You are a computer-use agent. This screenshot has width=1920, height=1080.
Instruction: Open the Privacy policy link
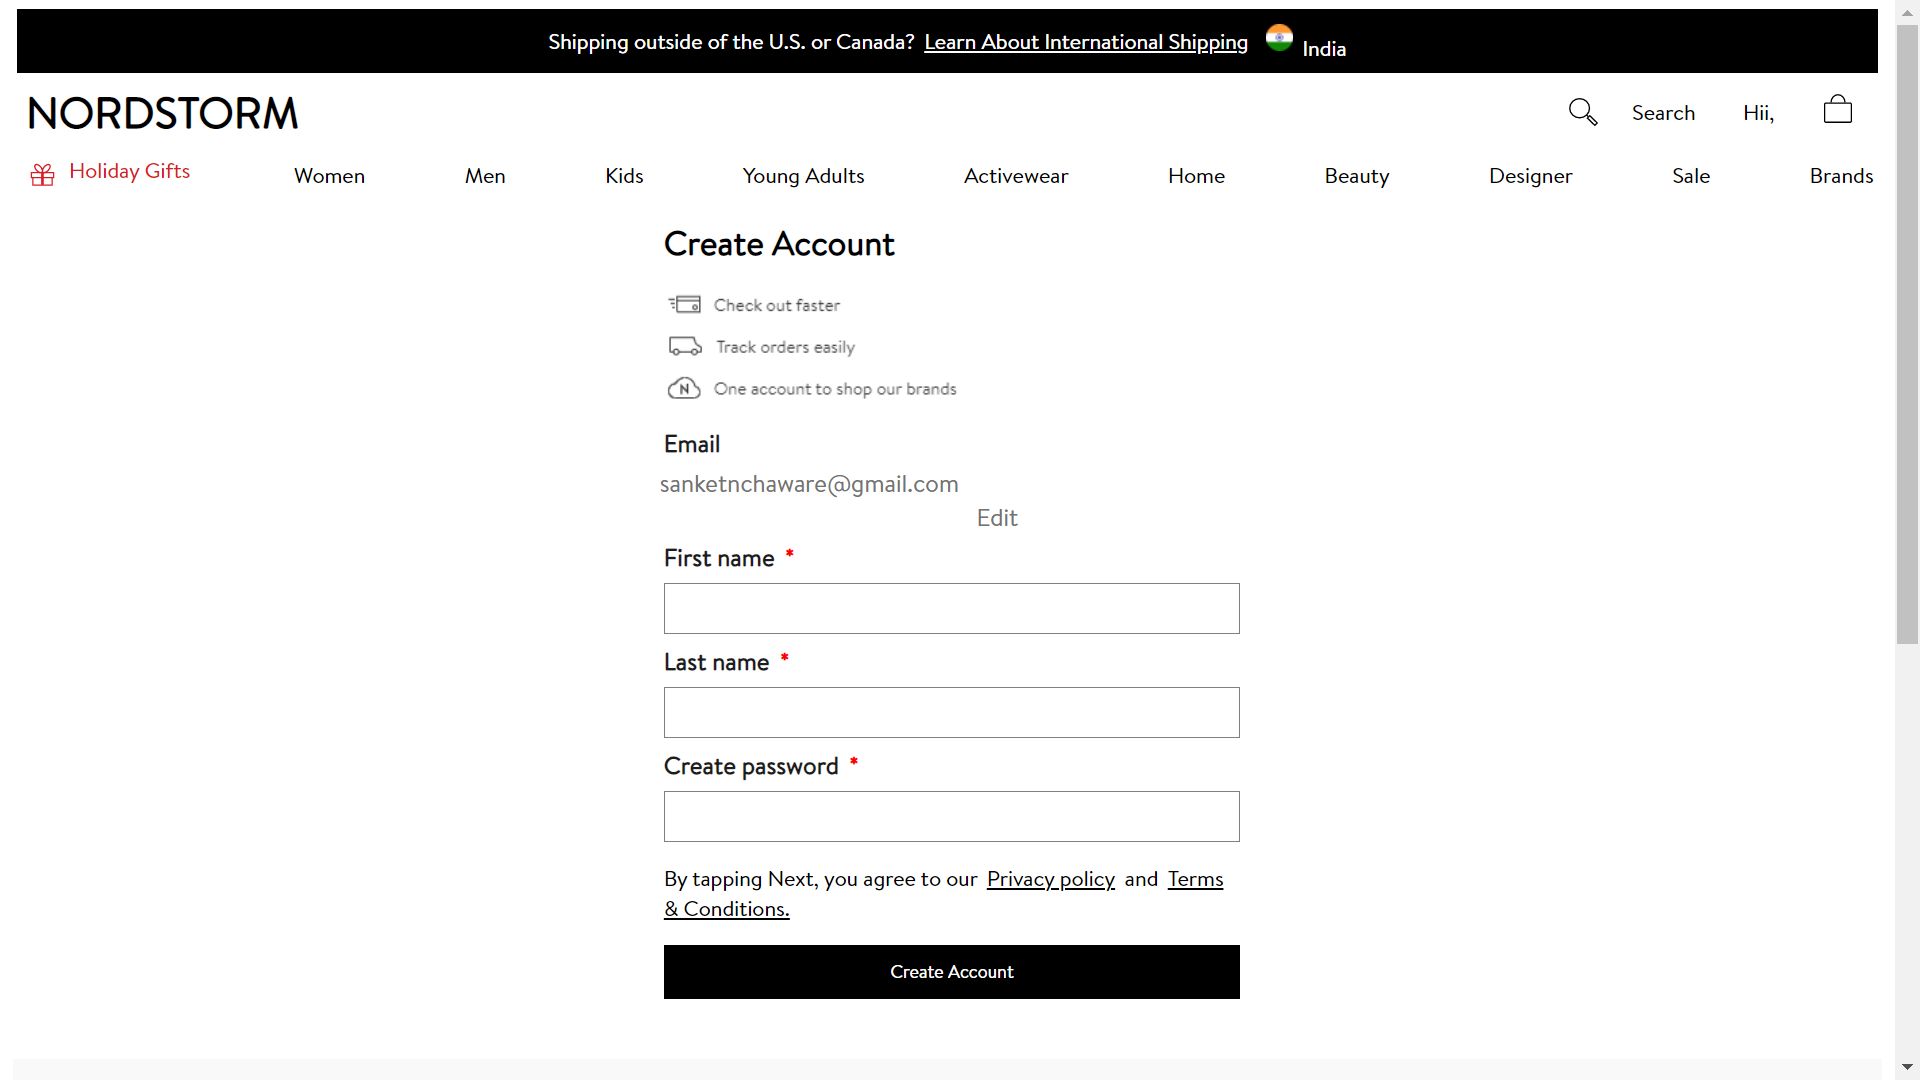[1050, 879]
